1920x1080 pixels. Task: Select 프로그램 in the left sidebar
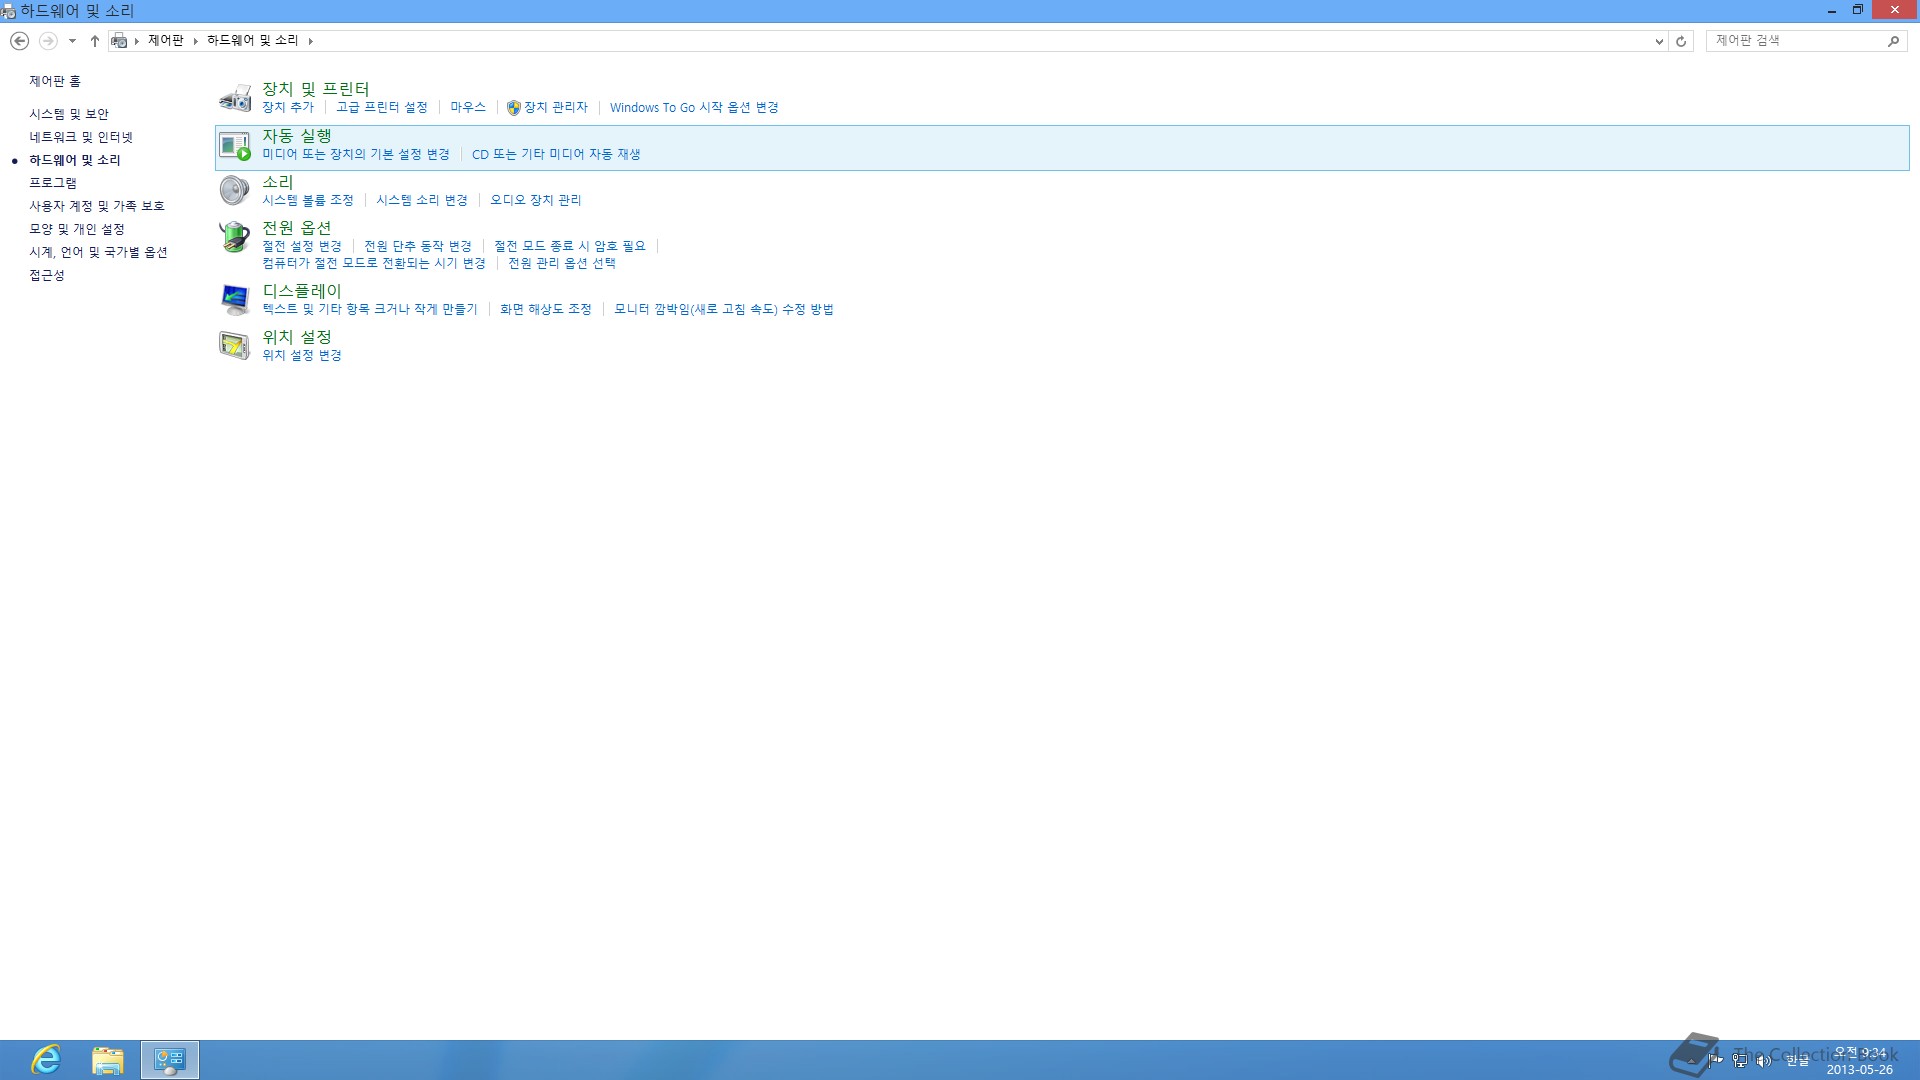coord(53,183)
